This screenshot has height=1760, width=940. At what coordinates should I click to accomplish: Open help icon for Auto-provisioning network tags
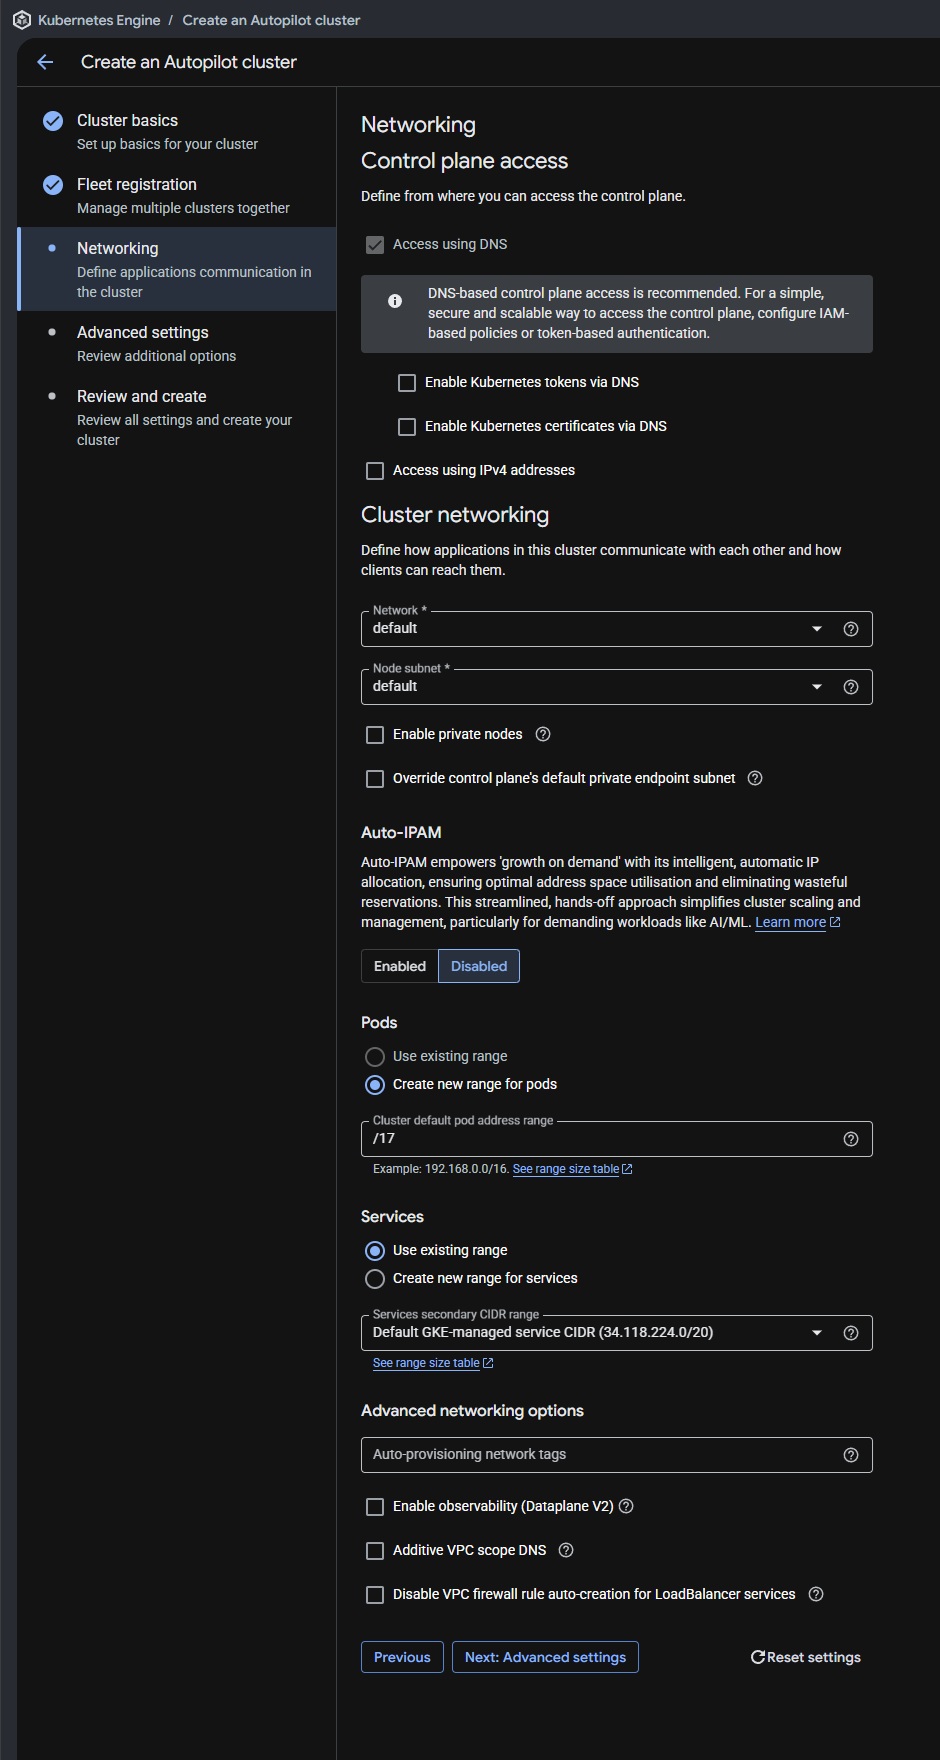point(851,1455)
